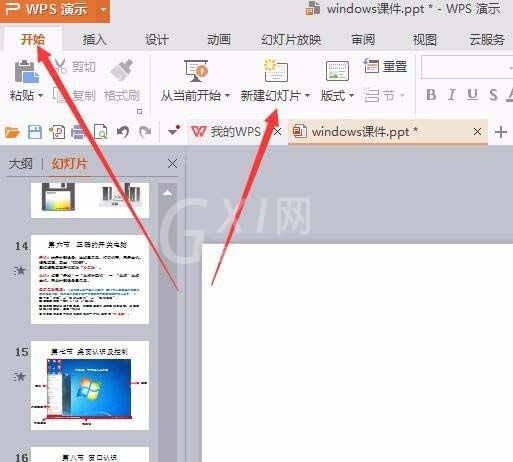Image resolution: width=513 pixels, height=462 pixels.
Task: Open the 开始 ribbon tab
Action: pos(33,40)
